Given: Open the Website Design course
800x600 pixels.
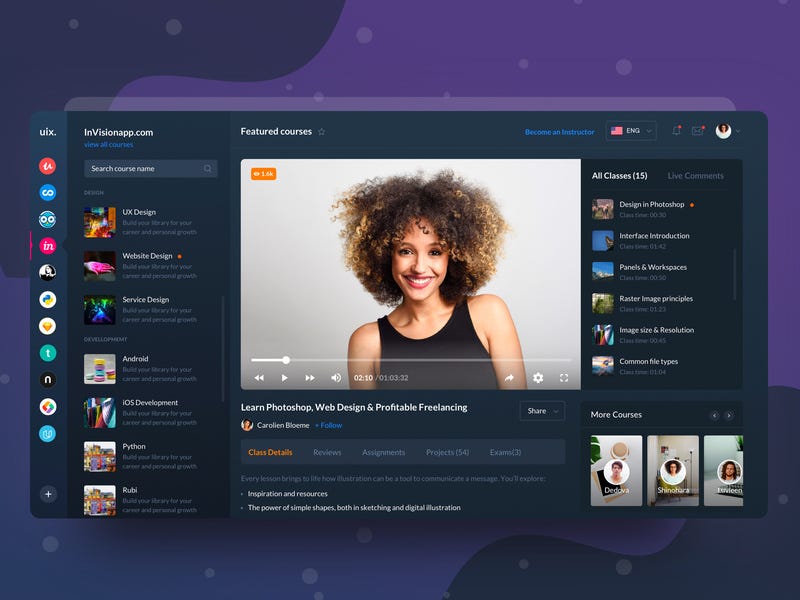Looking at the screenshot, I should (x=140, y=266).
